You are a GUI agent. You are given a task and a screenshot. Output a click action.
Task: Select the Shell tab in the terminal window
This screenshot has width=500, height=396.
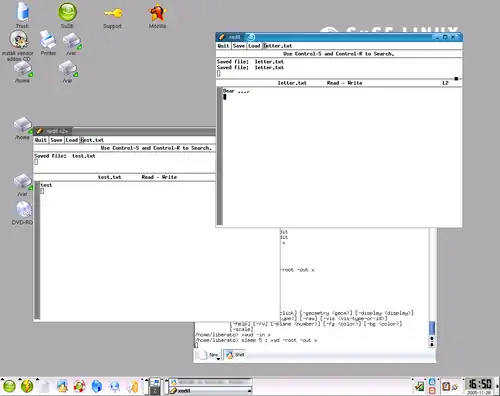pyautogui.click(x=235, y=355)
